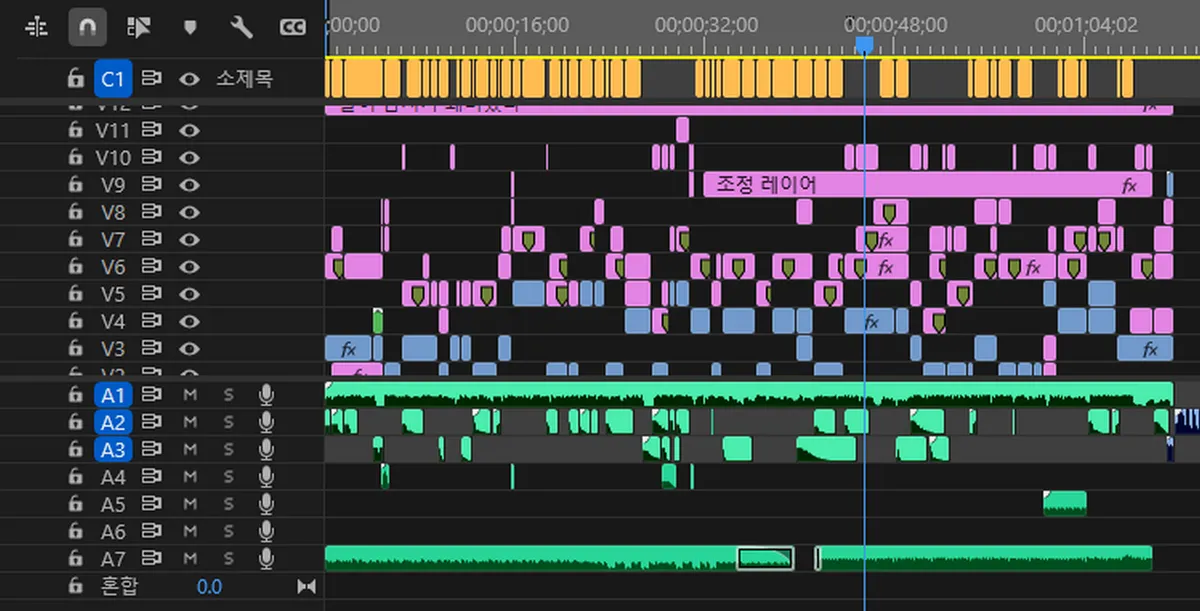
Task: Enable voice-over record microphone on A1
Action: (x=266, y=395)
